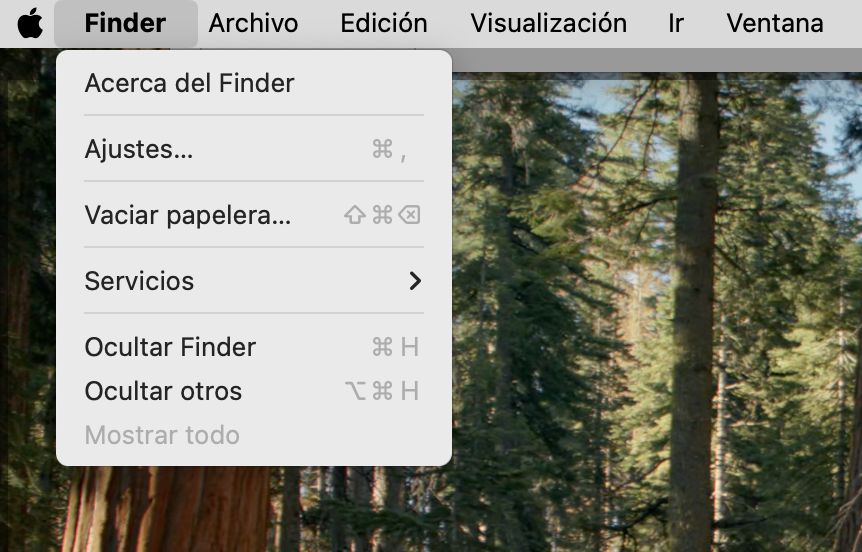Open the Ir menu
This screenshot has height=552, width=862.
pos(676,24)
